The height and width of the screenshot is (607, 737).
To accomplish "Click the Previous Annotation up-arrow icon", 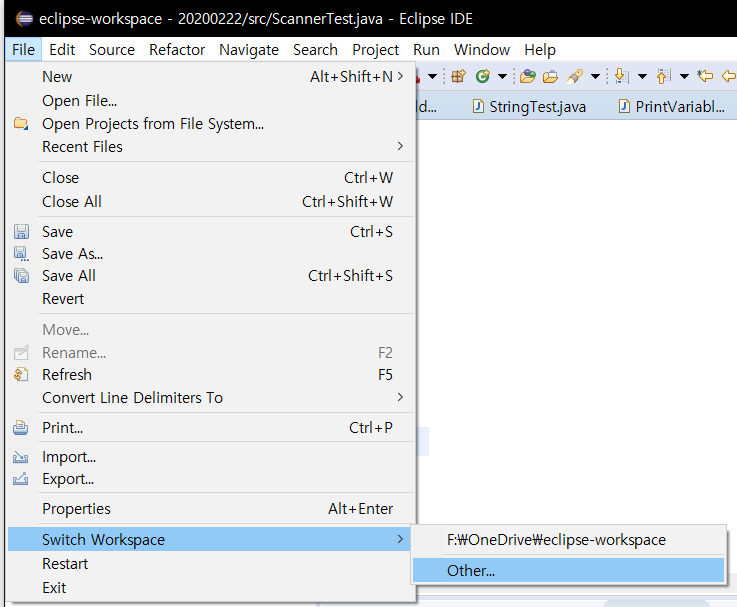I will [x=663, y=76].
